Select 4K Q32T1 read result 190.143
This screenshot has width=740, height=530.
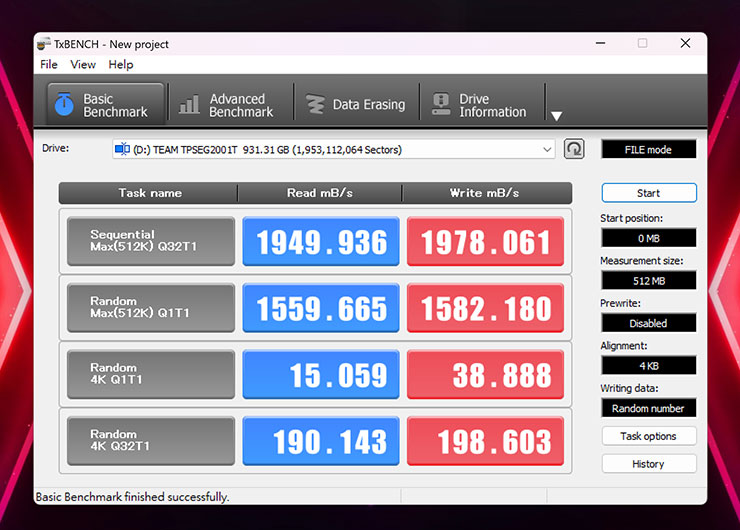(321, 441)
